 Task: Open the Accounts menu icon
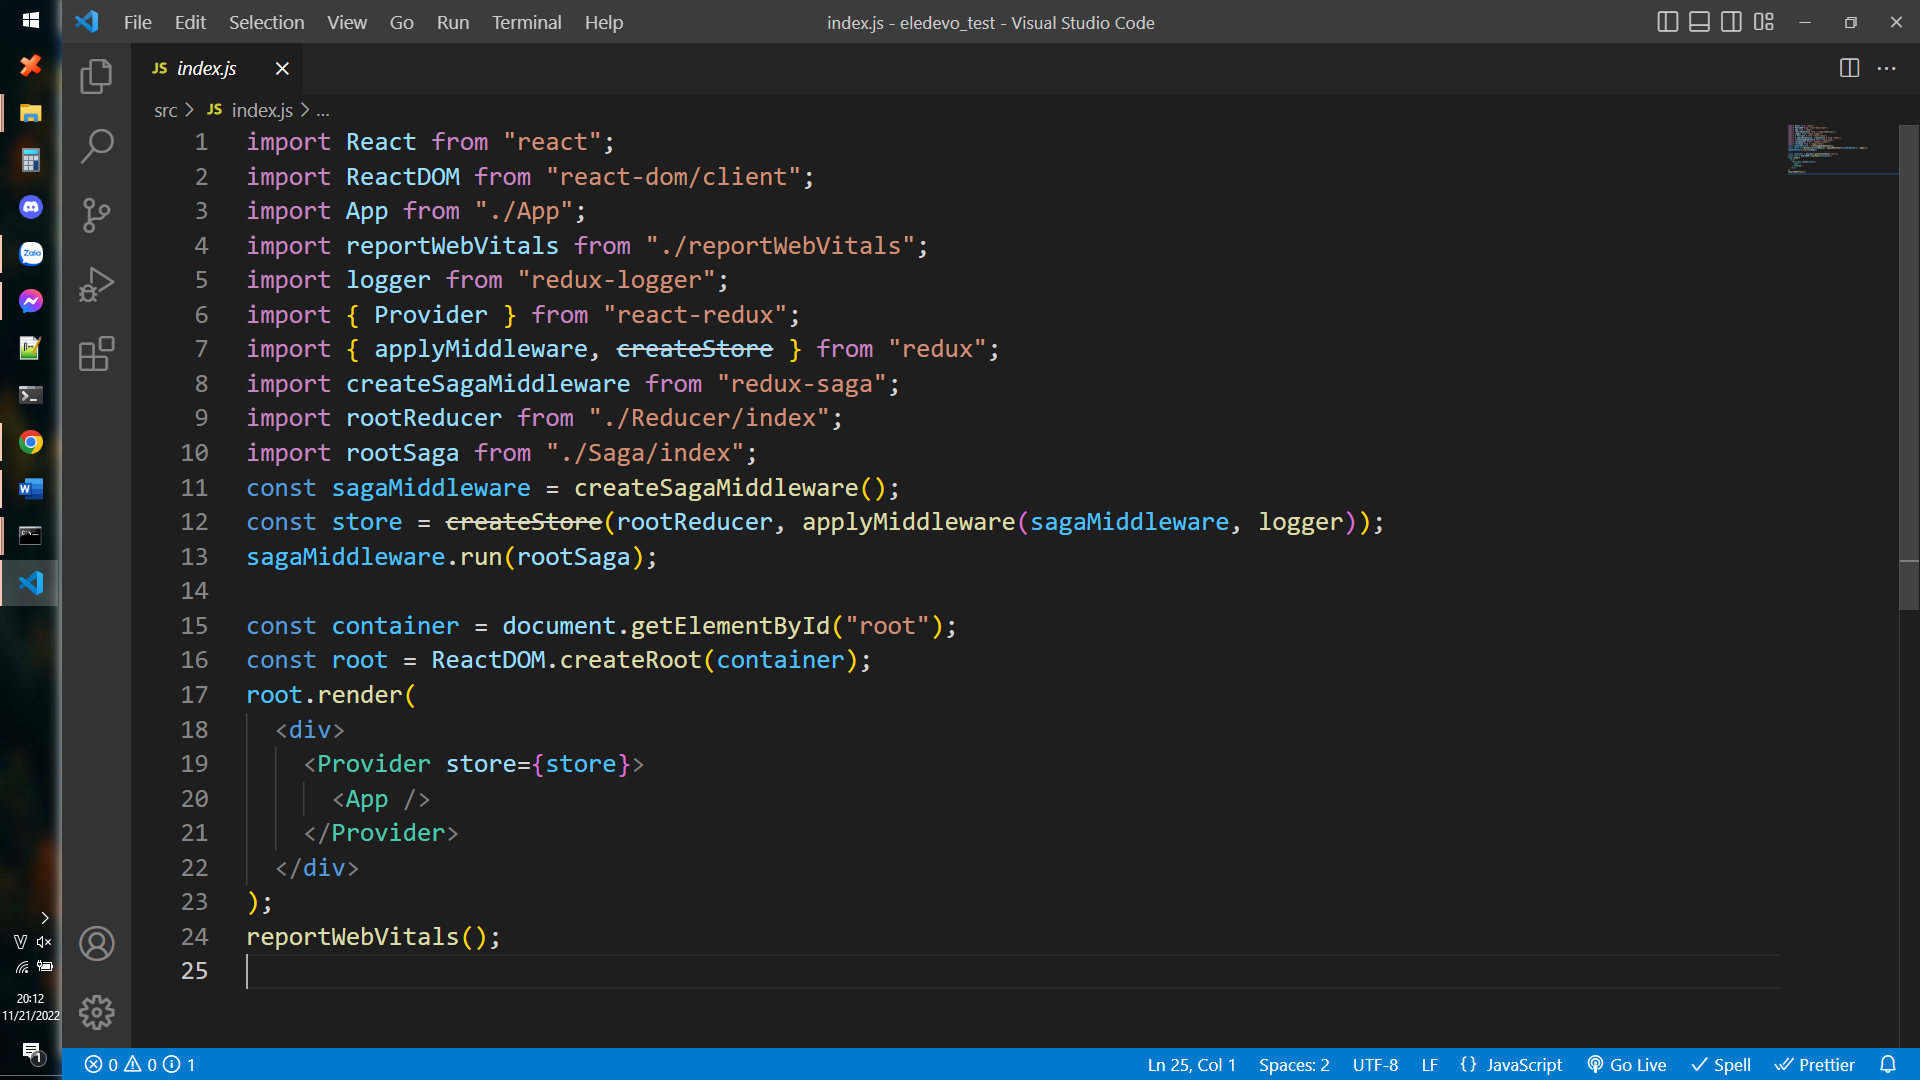point(96,943)
